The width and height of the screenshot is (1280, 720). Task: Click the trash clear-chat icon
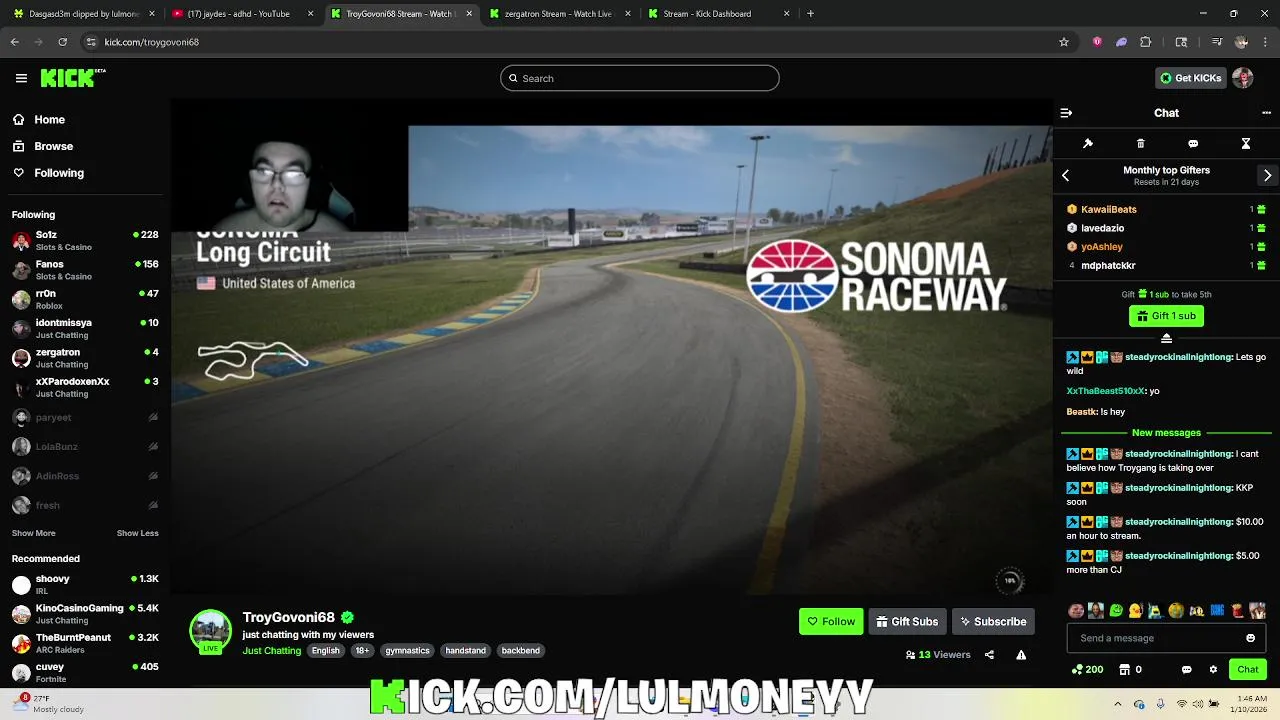pyautogui.click(x=1141, y=144)
